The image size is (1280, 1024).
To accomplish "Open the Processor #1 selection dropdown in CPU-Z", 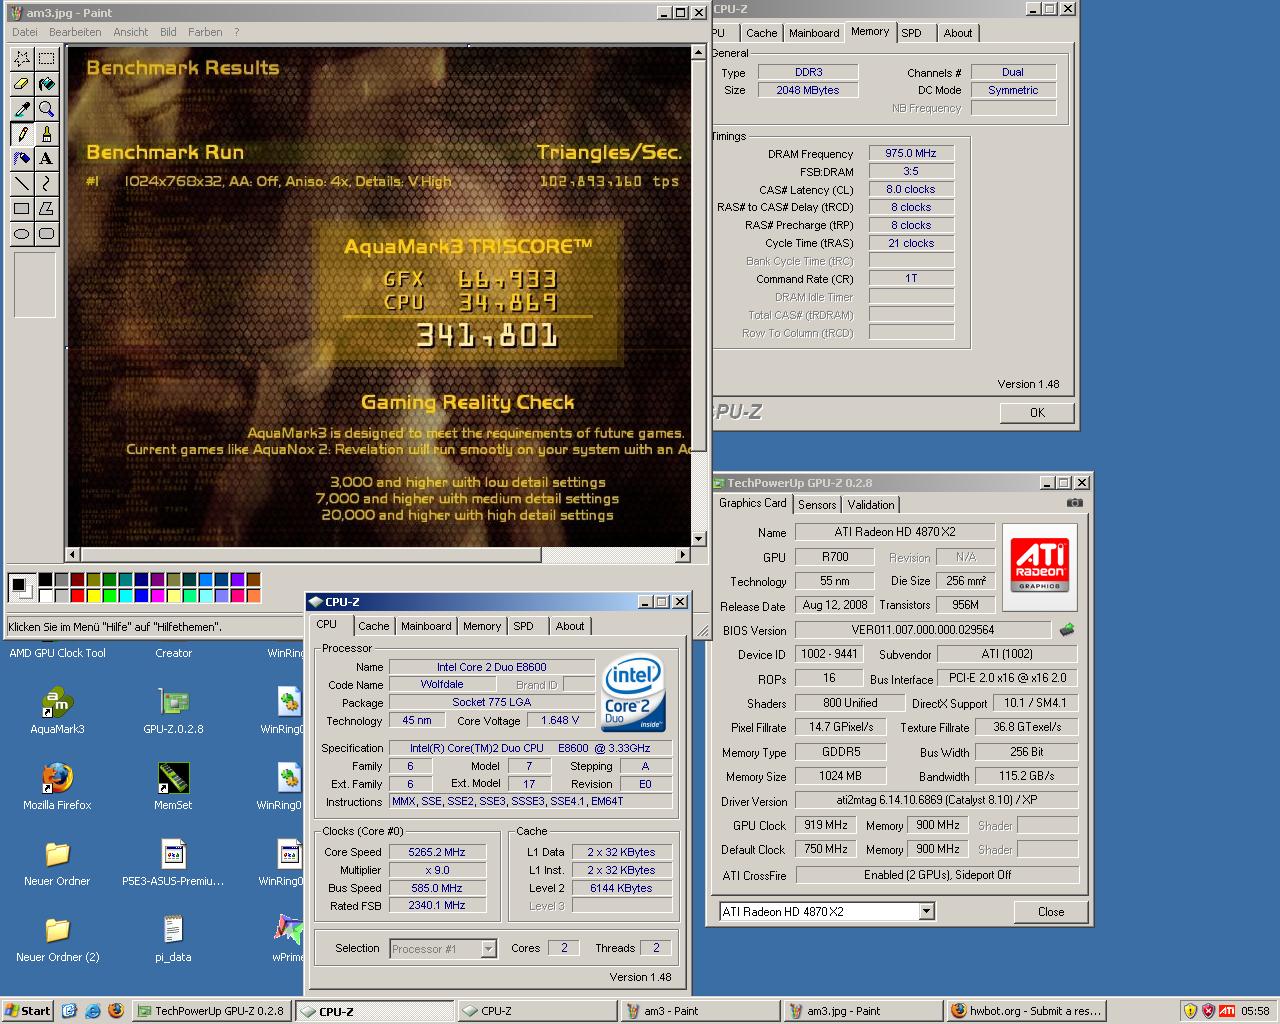I will point(488,948).
